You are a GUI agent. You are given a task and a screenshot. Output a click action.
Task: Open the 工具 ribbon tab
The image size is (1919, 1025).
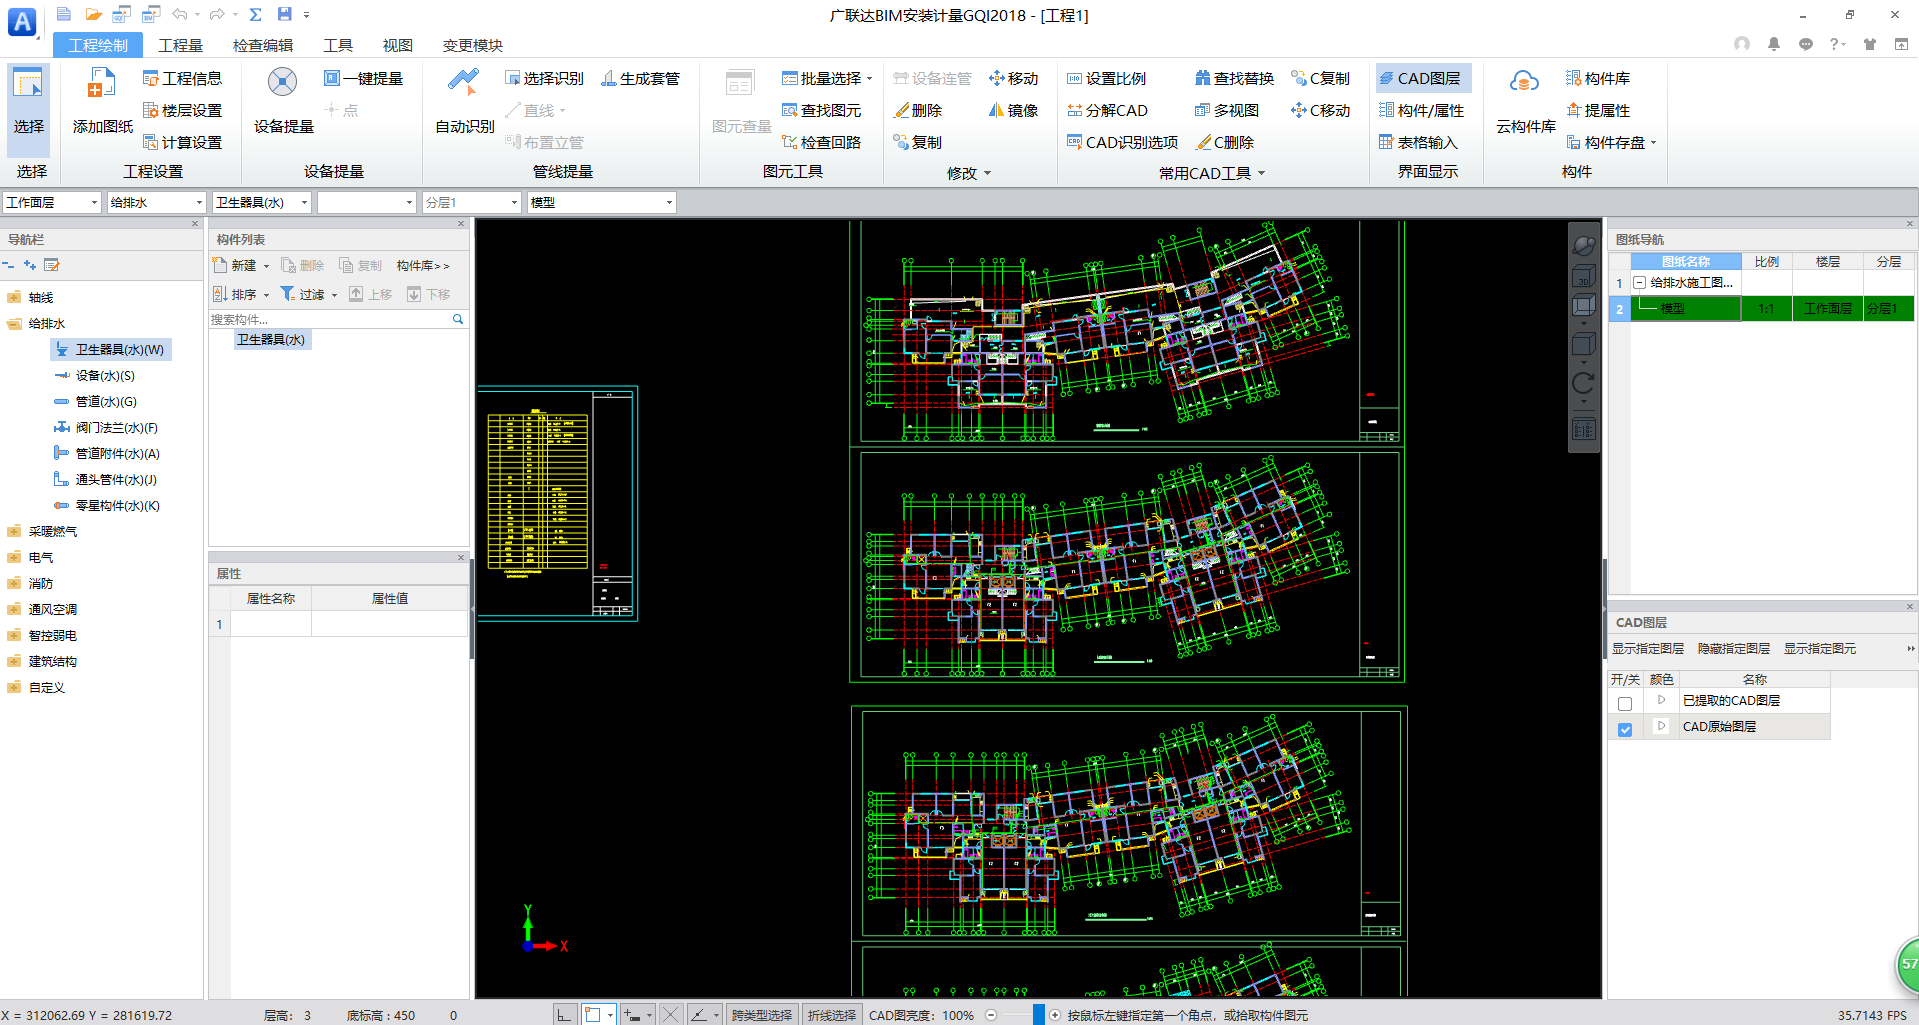coord(338,45)
